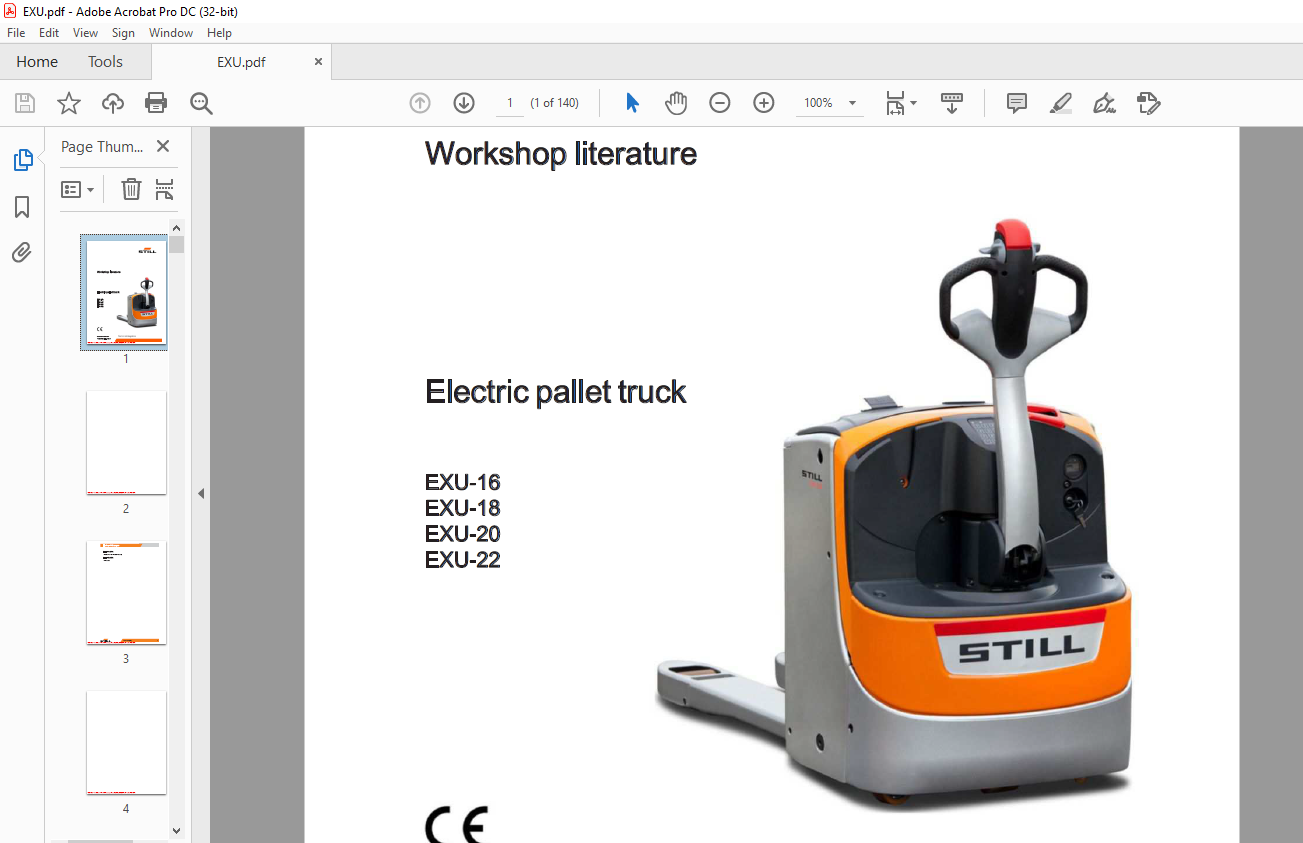Viewport: 1303px width, 843px height.
Task: Select the Highlight text pen tool
Action: [x=1061, y=103]
